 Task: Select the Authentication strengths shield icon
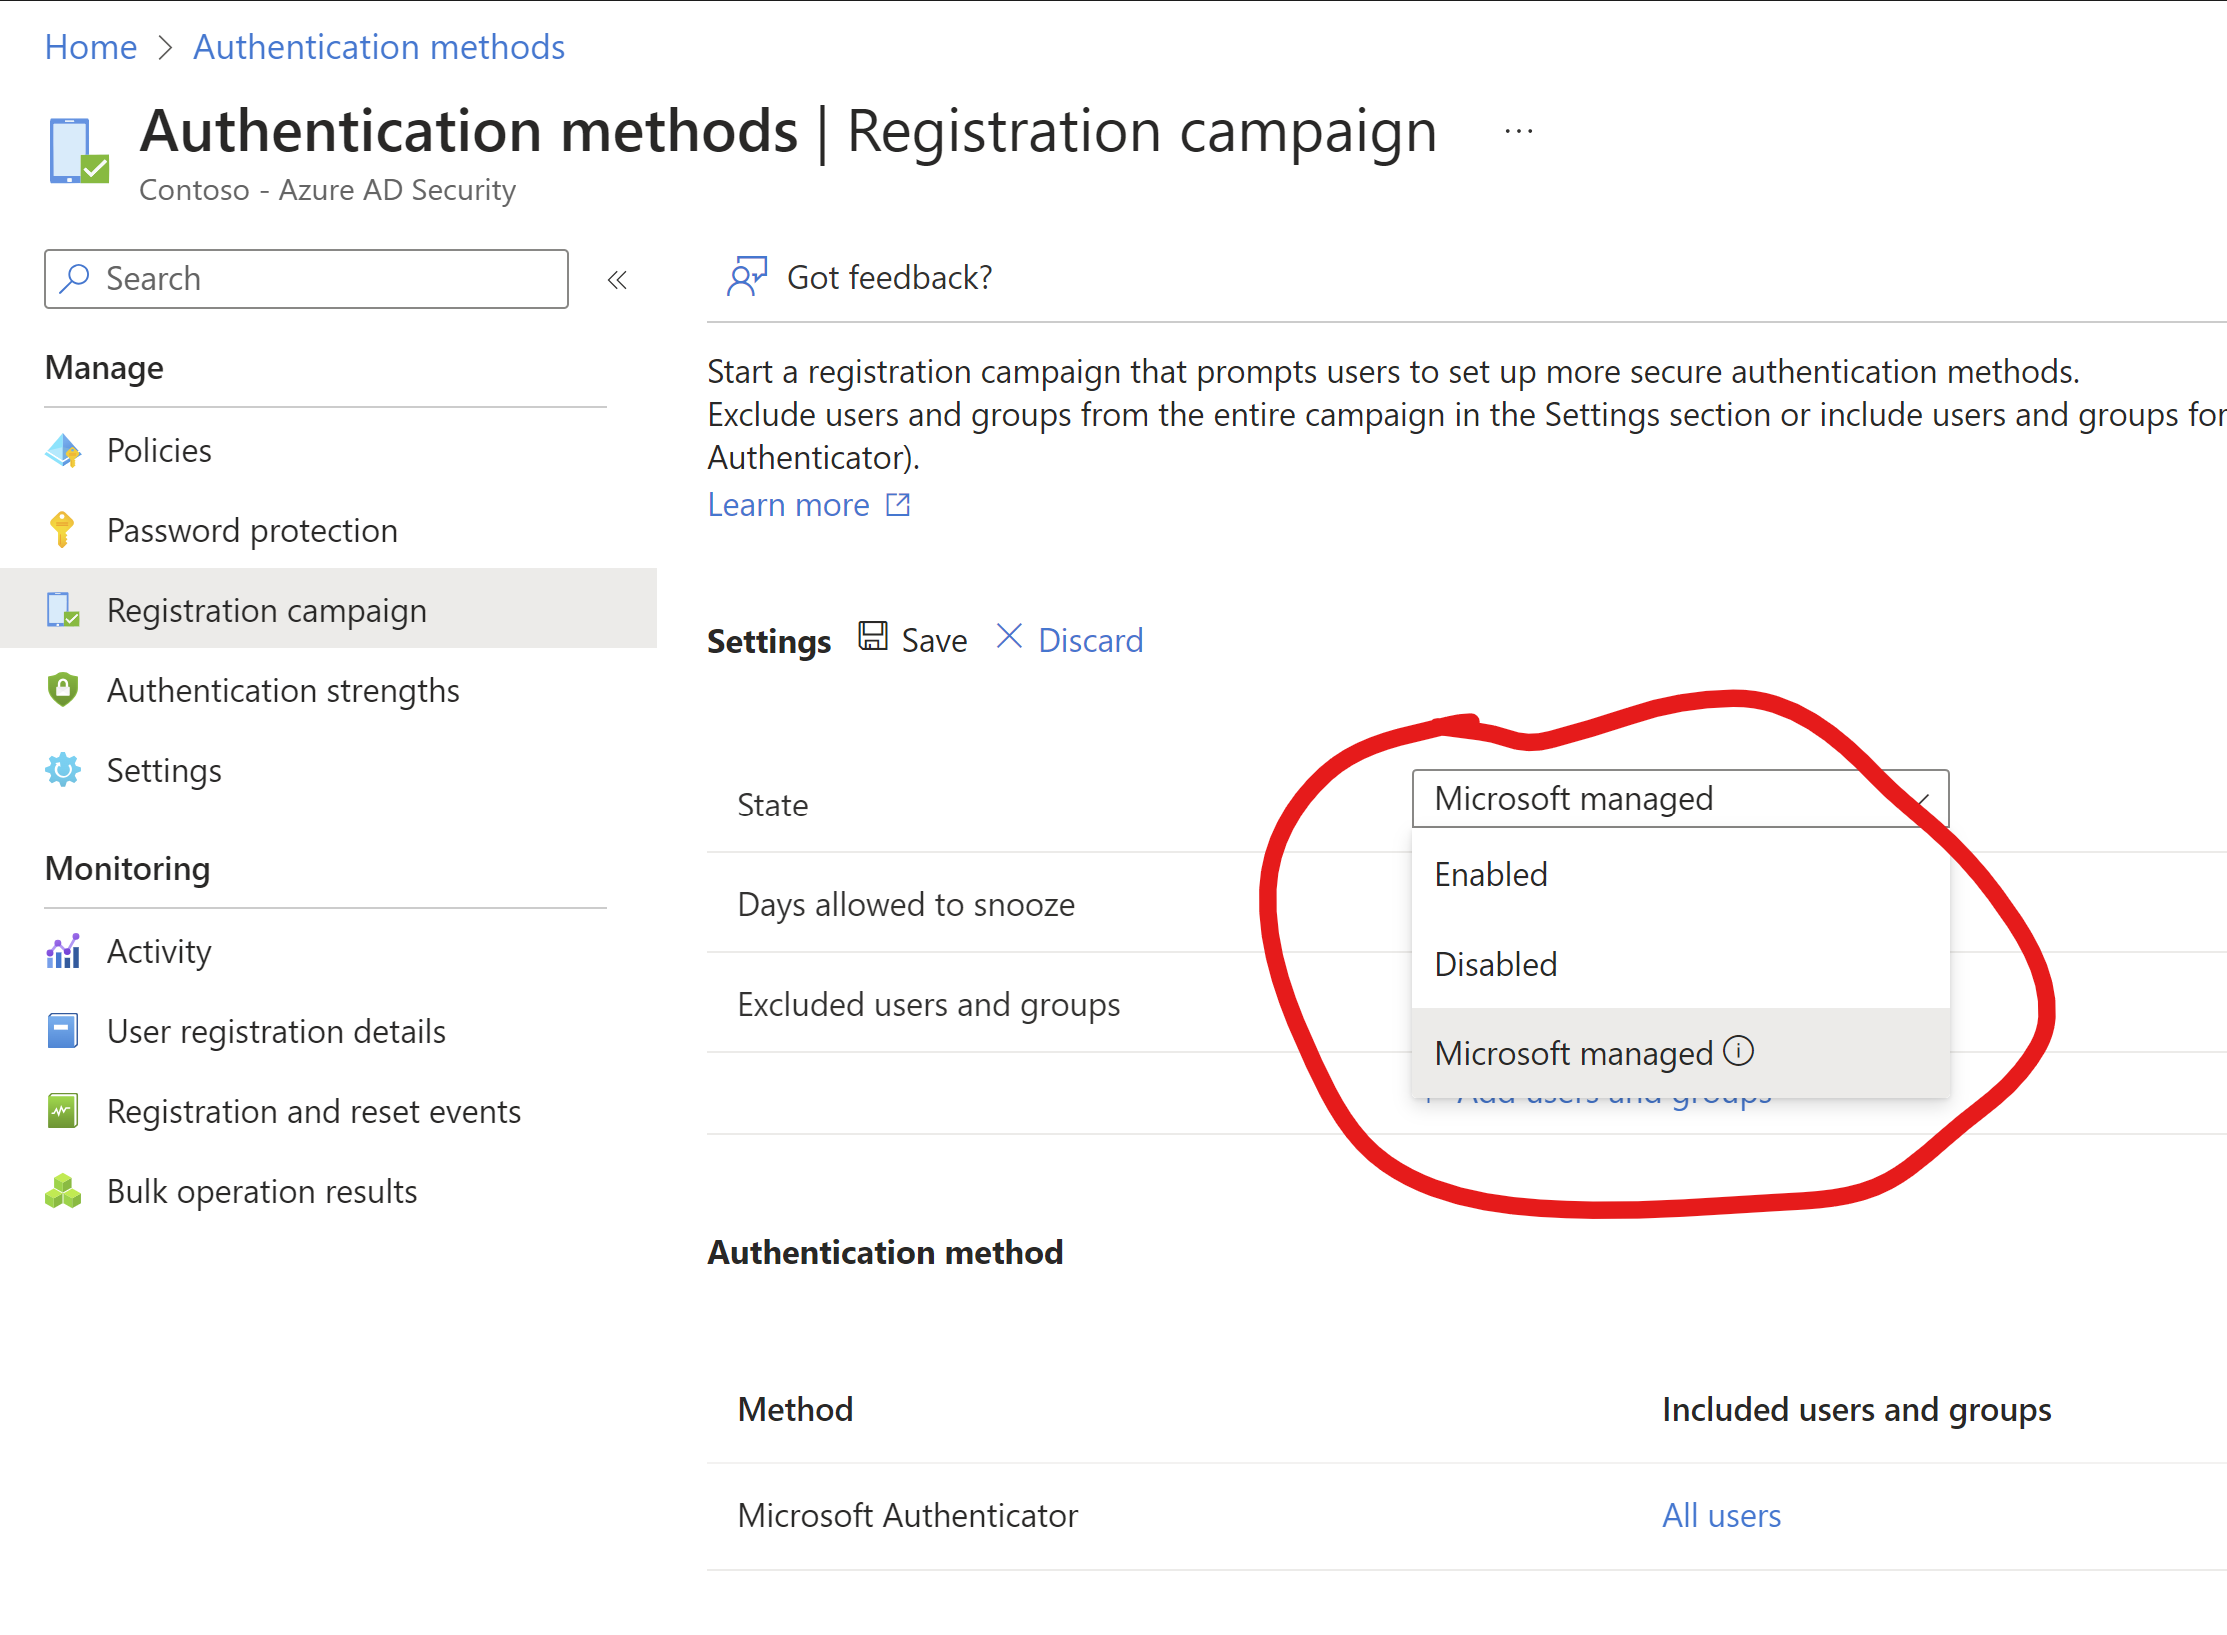(x=63, y=690)
